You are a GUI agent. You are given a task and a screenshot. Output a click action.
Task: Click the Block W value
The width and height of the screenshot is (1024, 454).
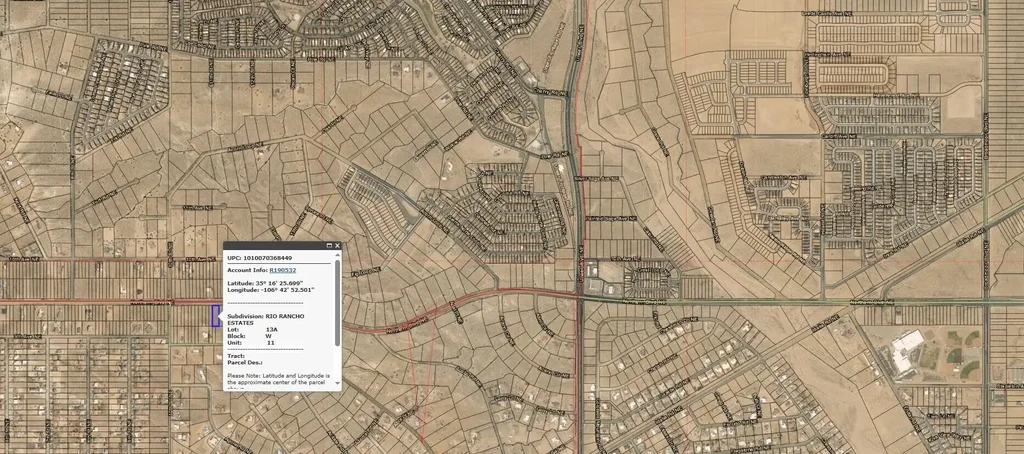click(x=268, y=336)
